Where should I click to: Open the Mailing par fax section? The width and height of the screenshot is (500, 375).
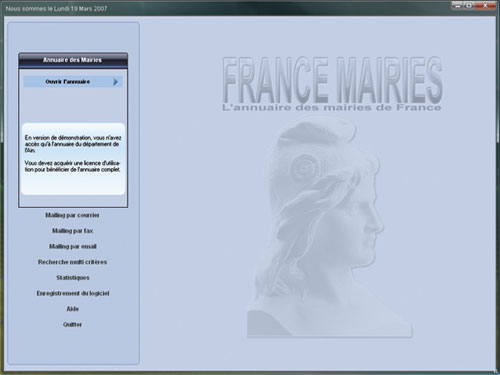[x=72, y=231]
